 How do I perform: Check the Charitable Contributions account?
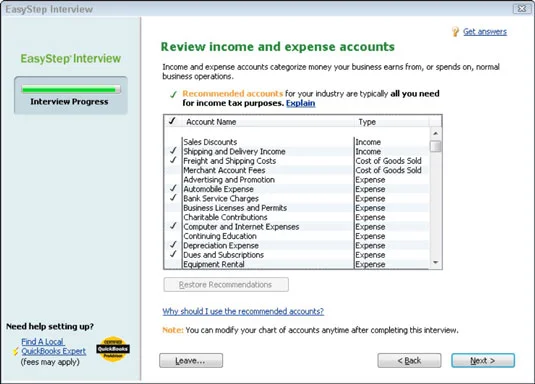coord(173,217)
